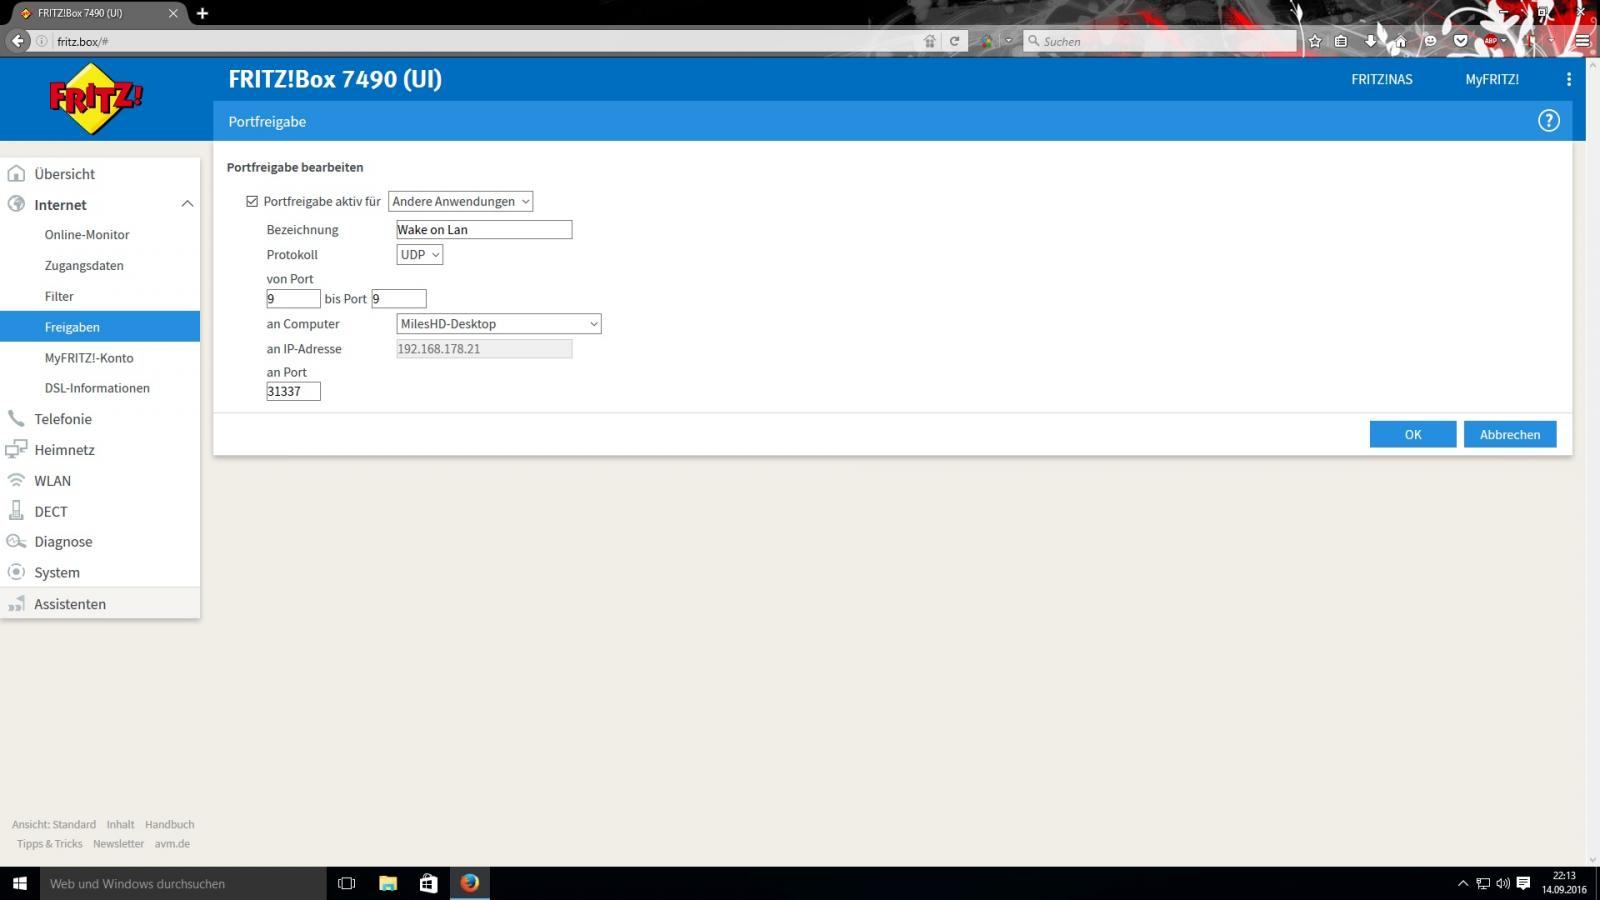The image size is (1600, 900).
Task: Click the site info icon in address bar
Action: coord(42,41)
